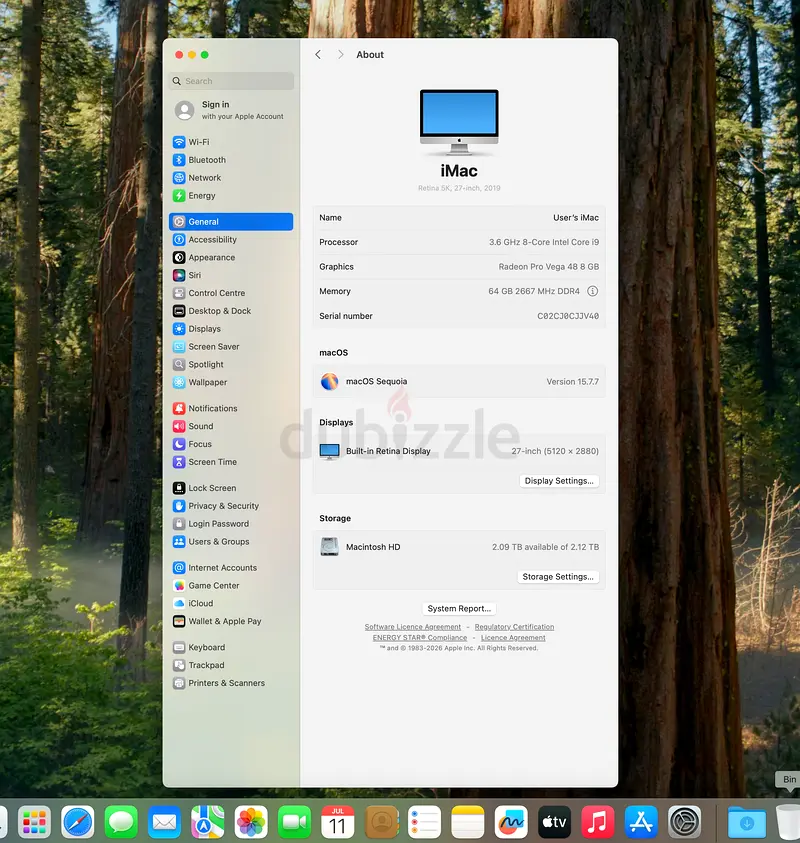Select Network in the sidebar
The image size is (800, 843).
click(x=231, y=177)
